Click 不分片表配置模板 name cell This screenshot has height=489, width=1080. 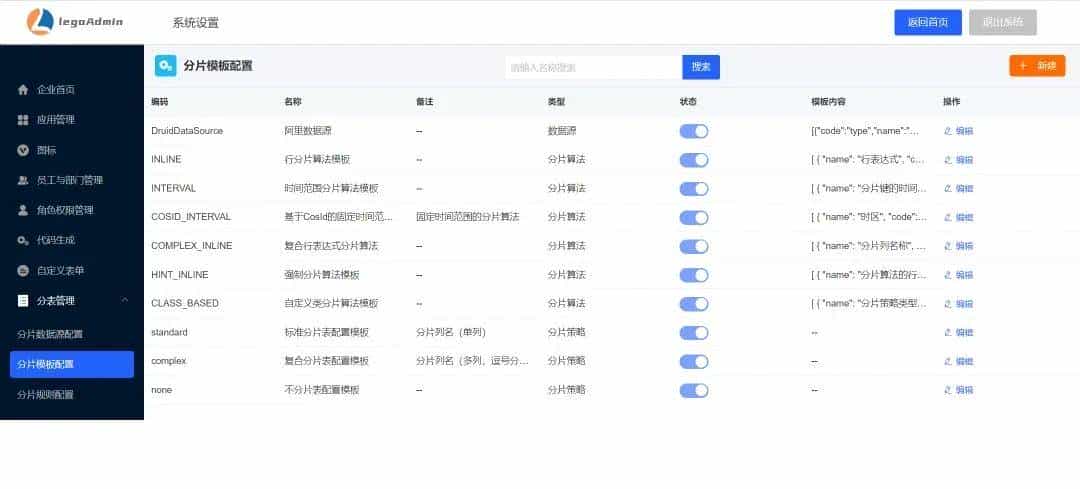pos(322,391)
